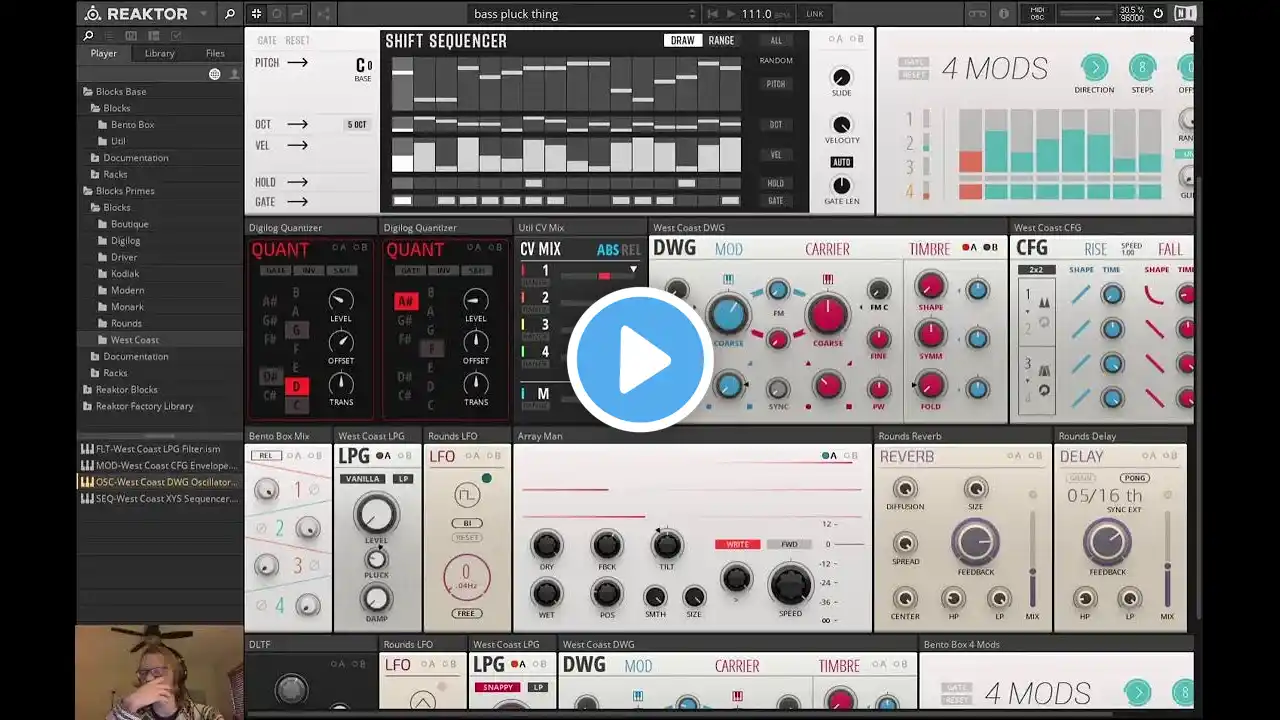Toggle RANGE mode in Shift Sequencer

click(x=721, y=41)
